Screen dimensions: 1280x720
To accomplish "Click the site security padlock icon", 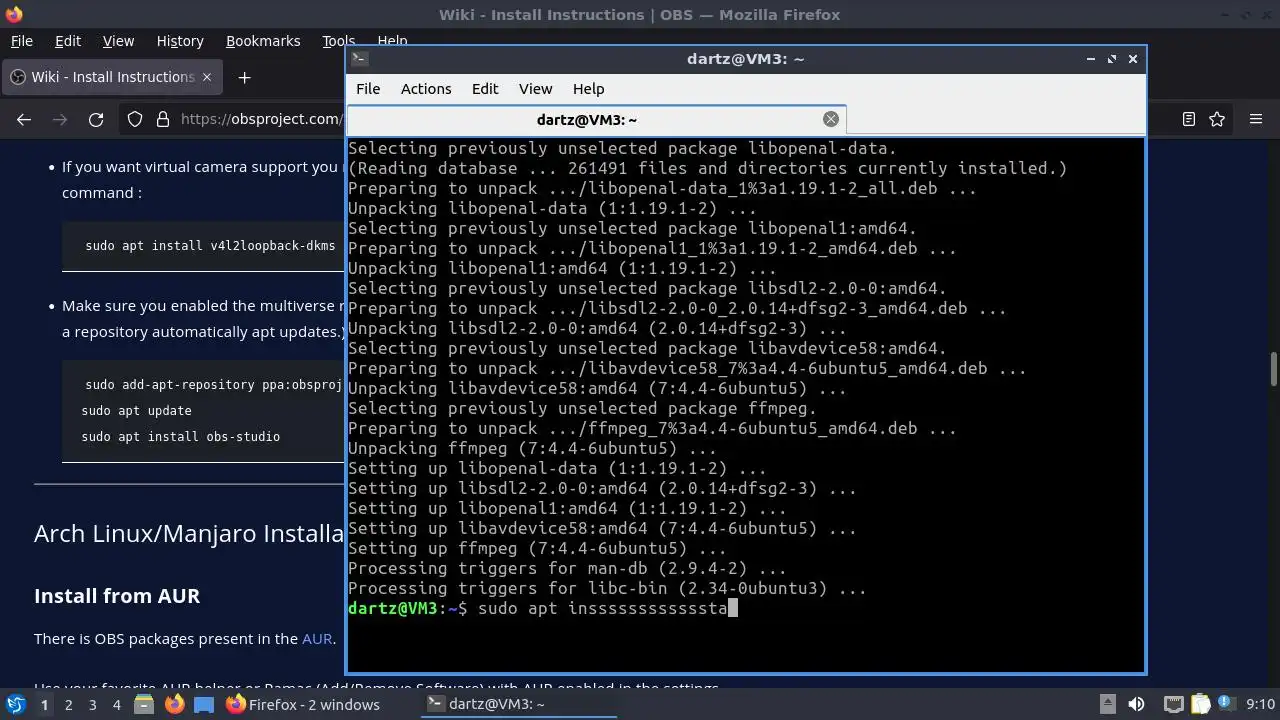I will (163, 119).
